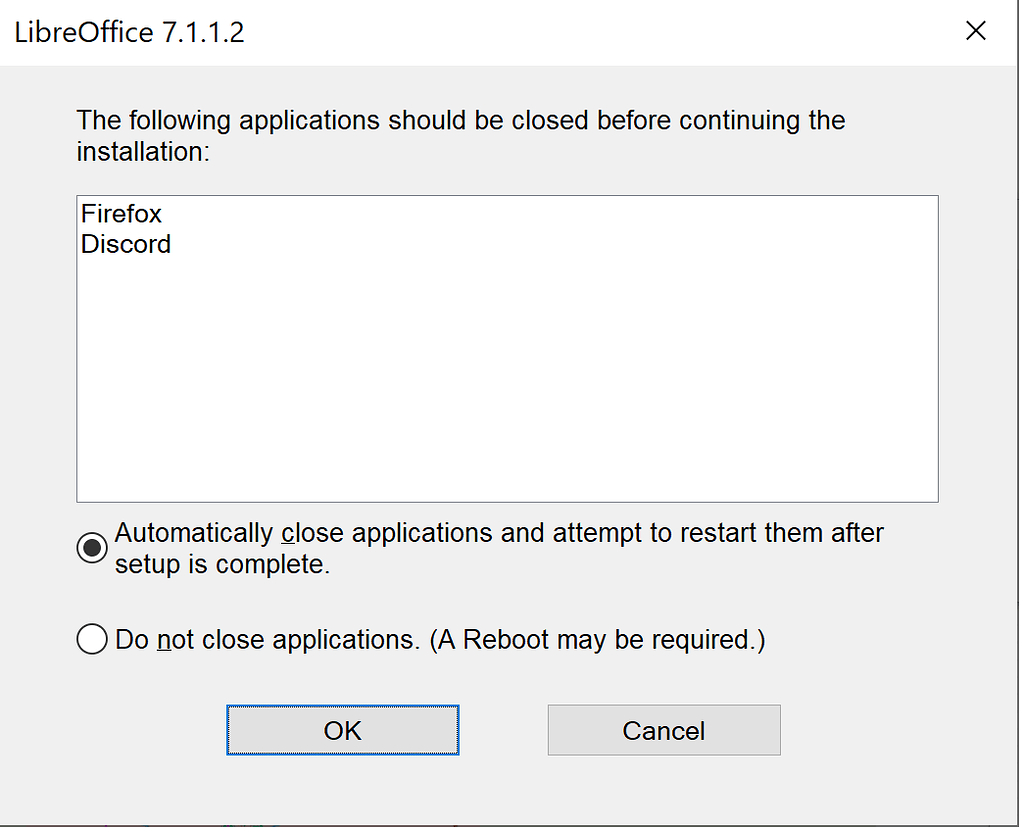Viewport: 1024px width, 828px height.
Task: Choose to restart applications after setup completes
Action: [x=91, y=548]
